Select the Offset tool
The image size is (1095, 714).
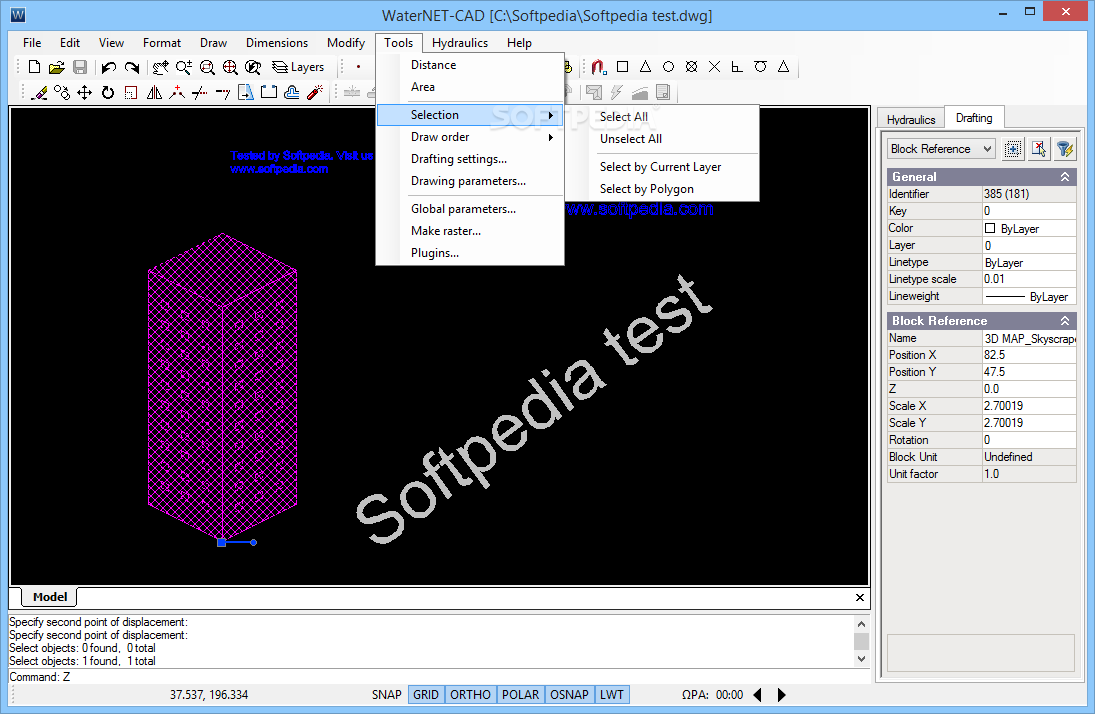(x=292, y=92)
